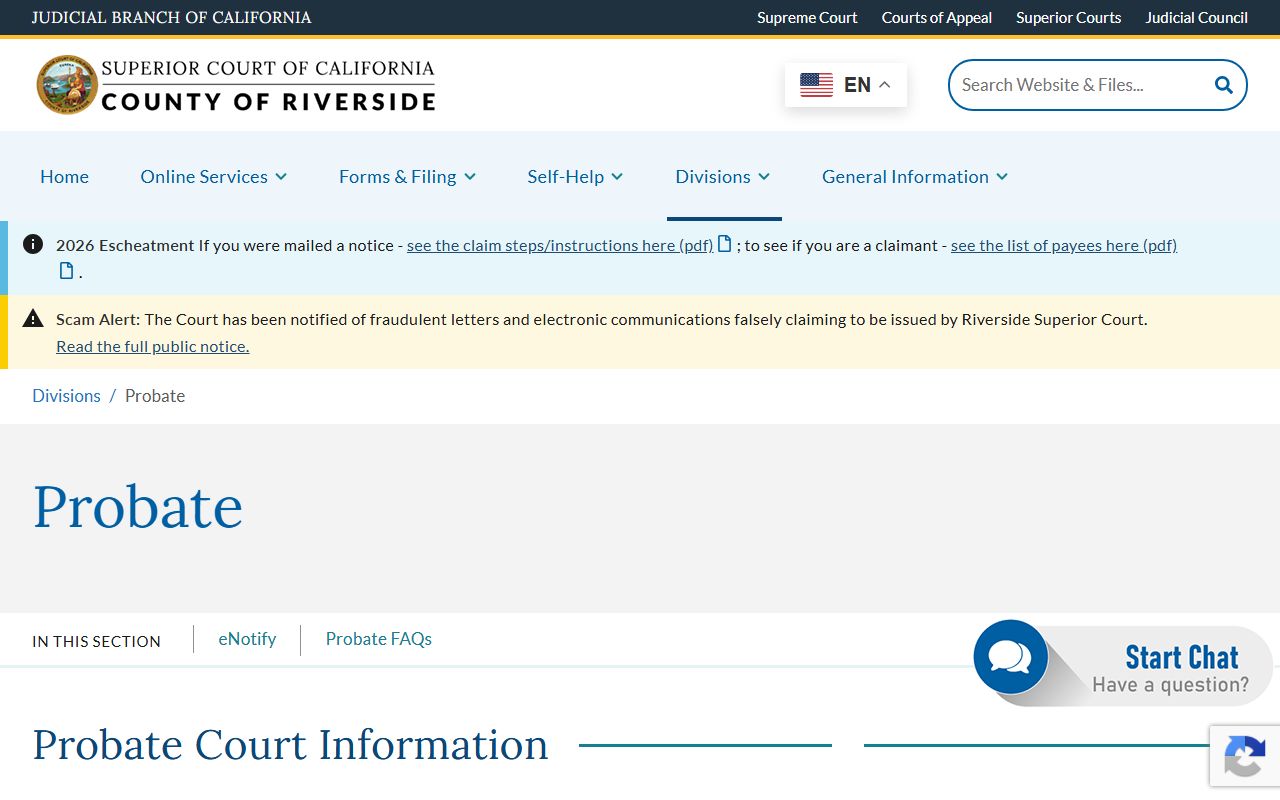Open the list of payees PDF link
The width and height of the screenshot is (1280, 800).
(1064, 245)
